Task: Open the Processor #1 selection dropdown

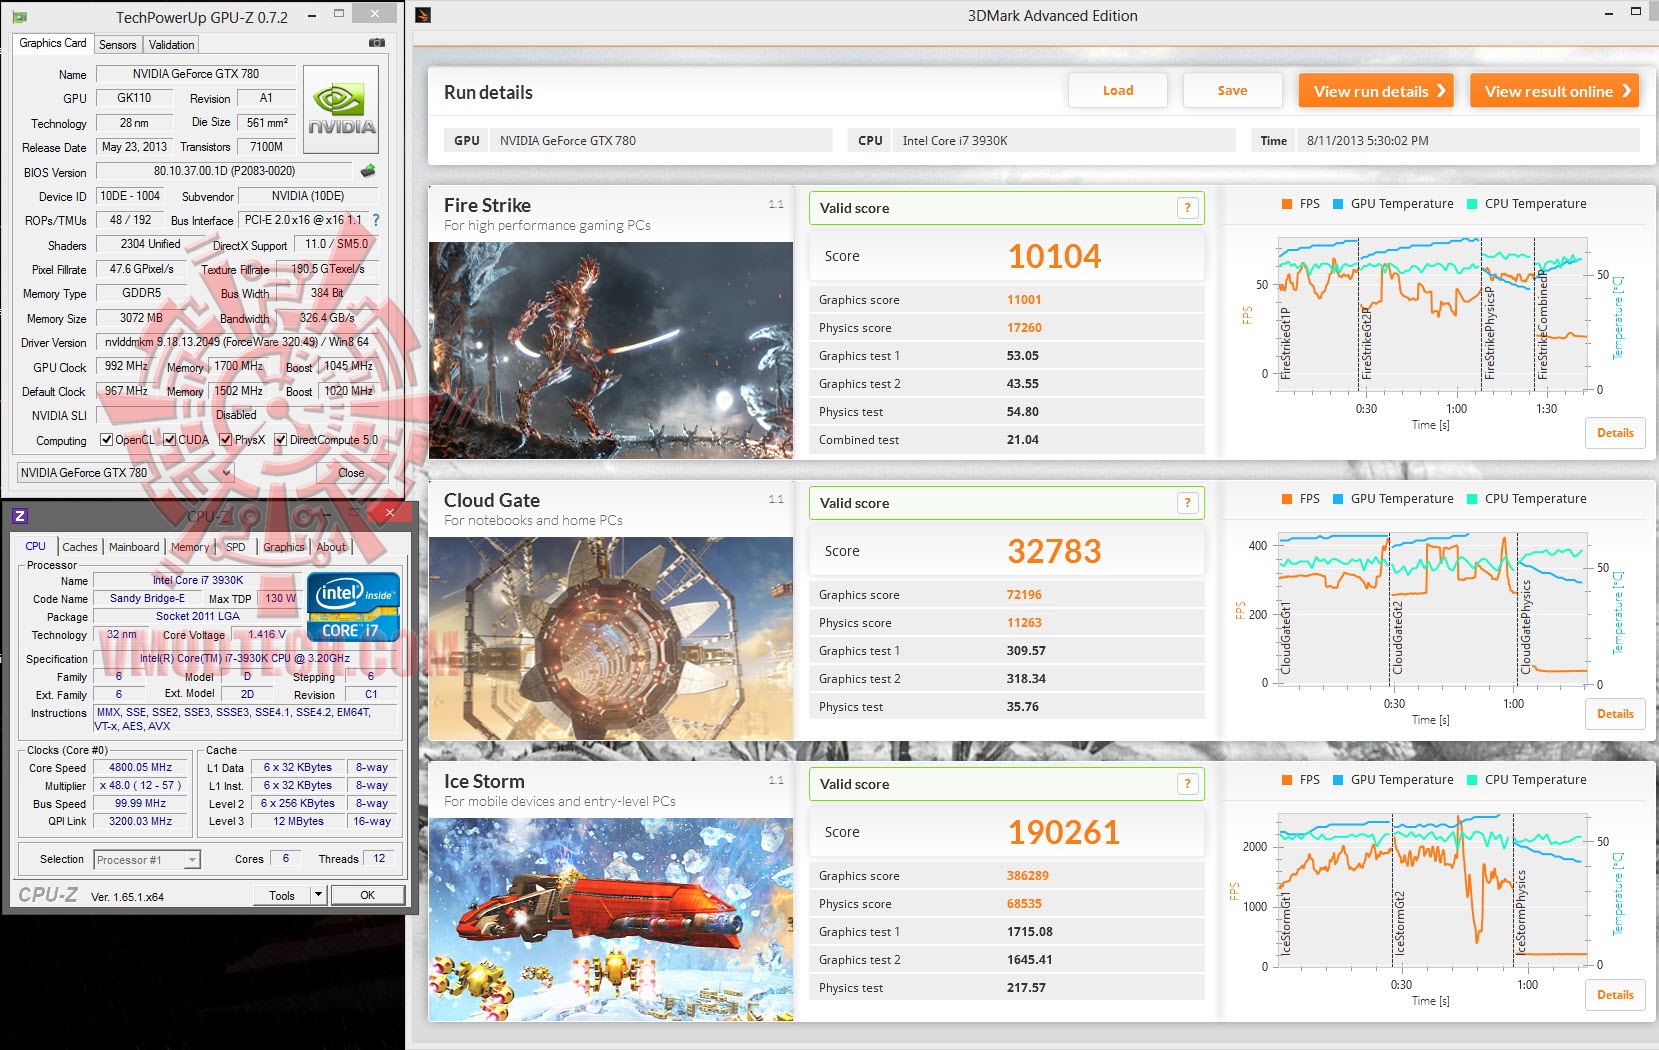Action: point(147,860)
